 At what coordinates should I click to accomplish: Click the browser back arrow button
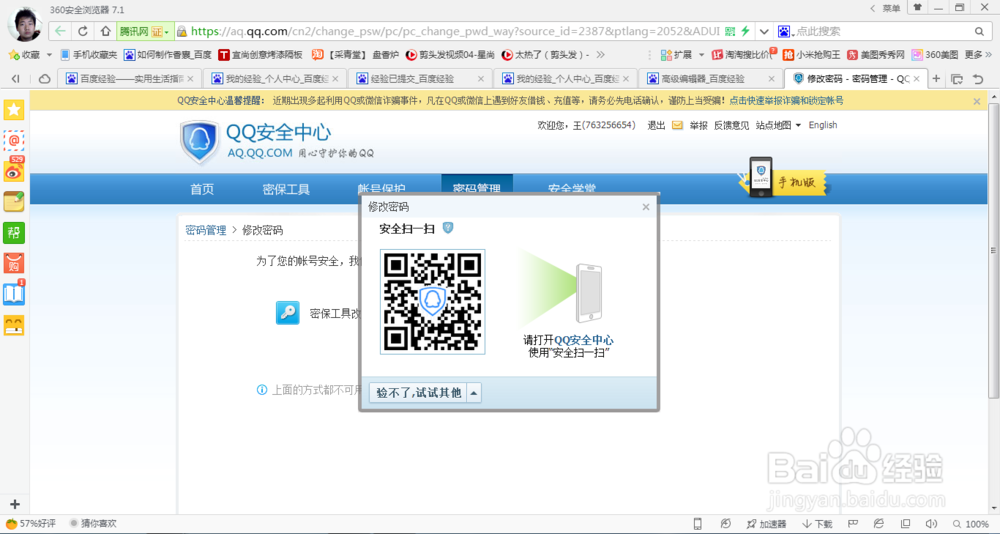pos(60,31)
